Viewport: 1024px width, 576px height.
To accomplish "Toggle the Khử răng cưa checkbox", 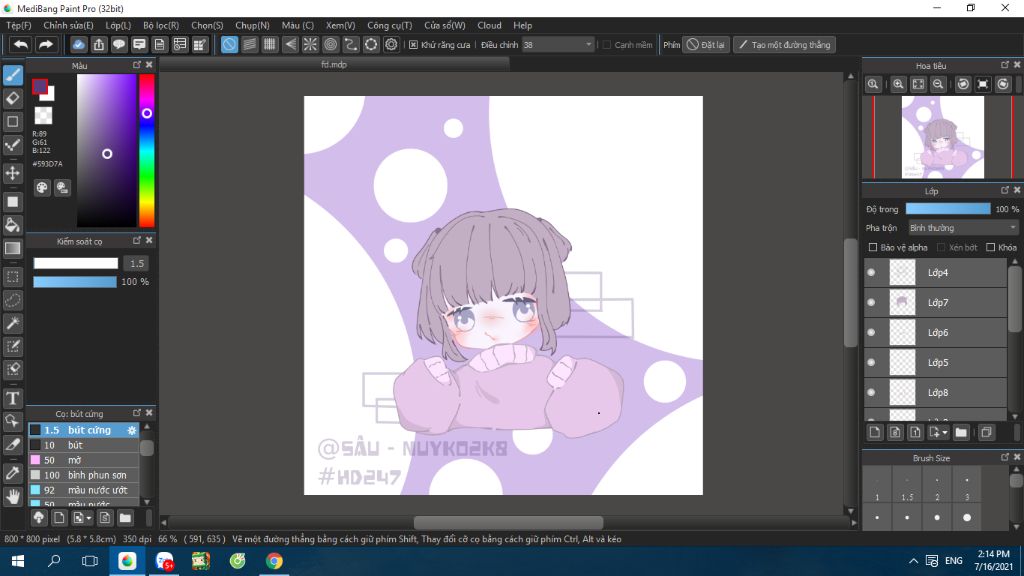I will pyautogui.click(x=413, y=44).
